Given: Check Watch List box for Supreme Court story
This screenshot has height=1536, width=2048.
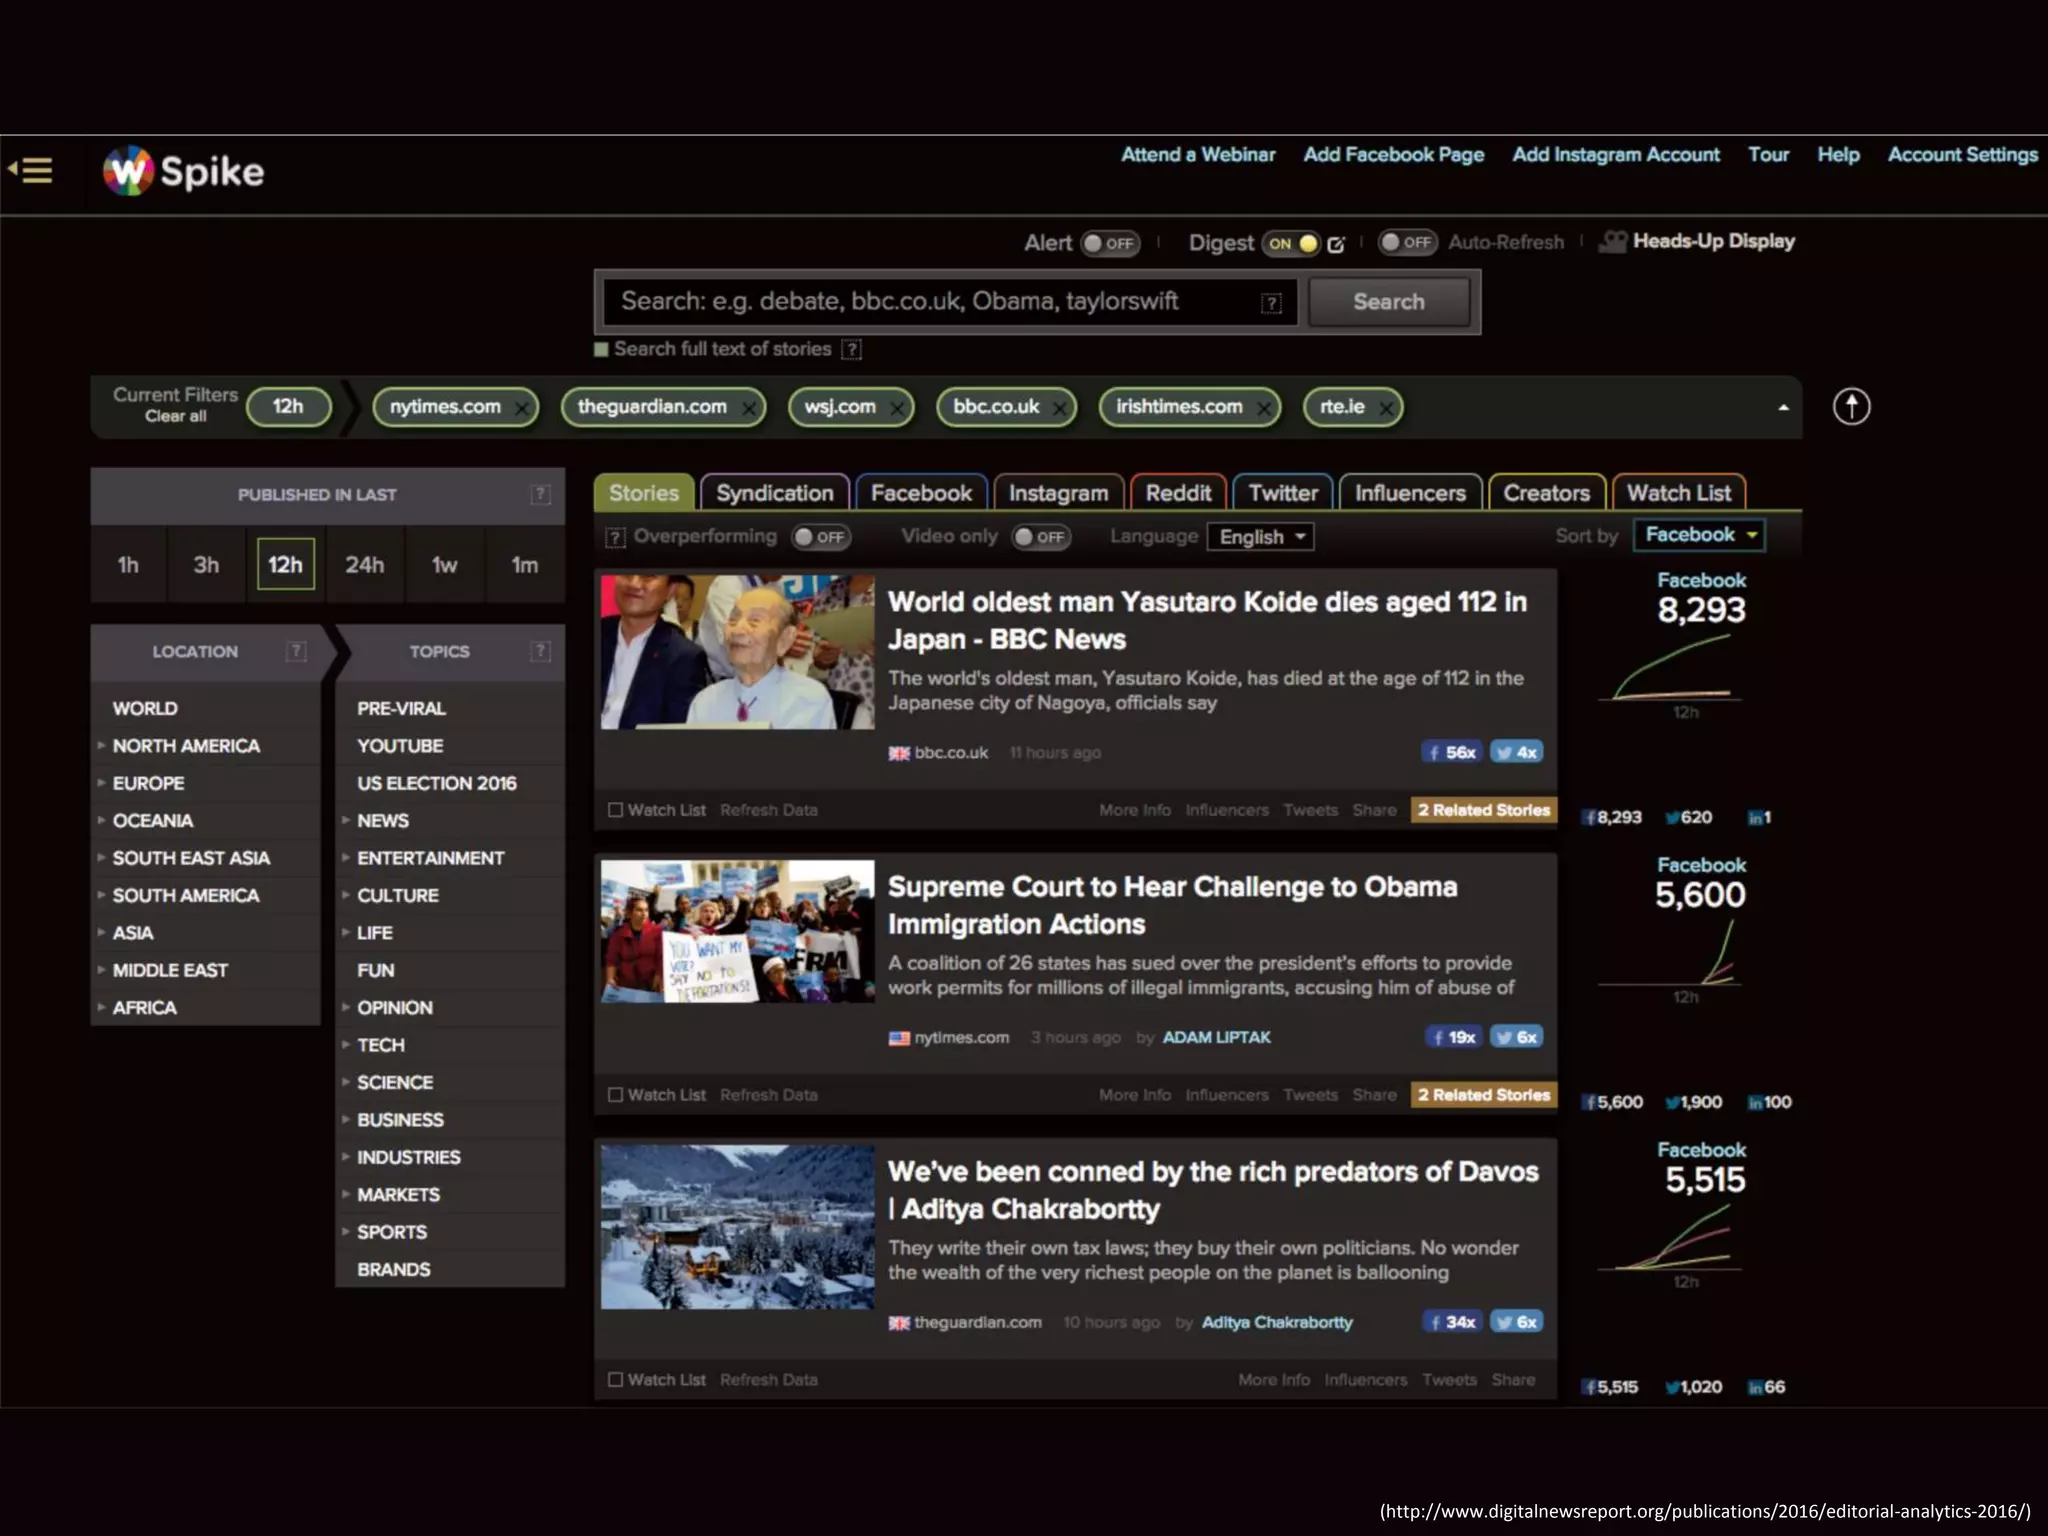Looking at the screenshot, I should [x=616, y=1095].
